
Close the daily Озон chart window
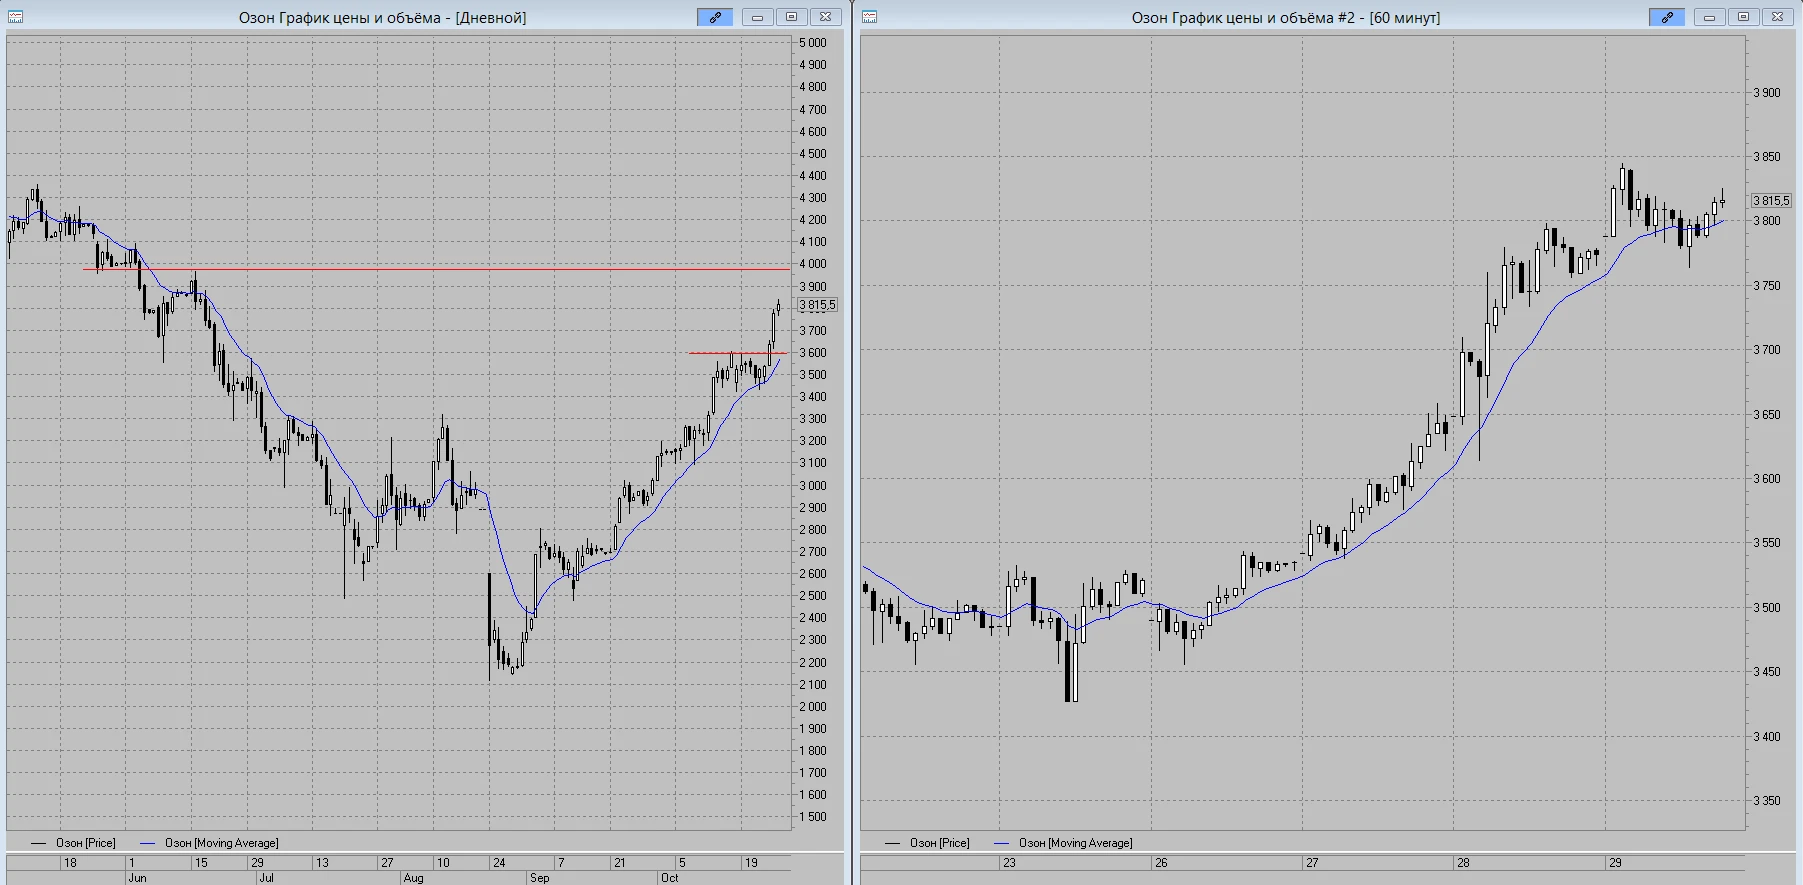coord(825,17)
